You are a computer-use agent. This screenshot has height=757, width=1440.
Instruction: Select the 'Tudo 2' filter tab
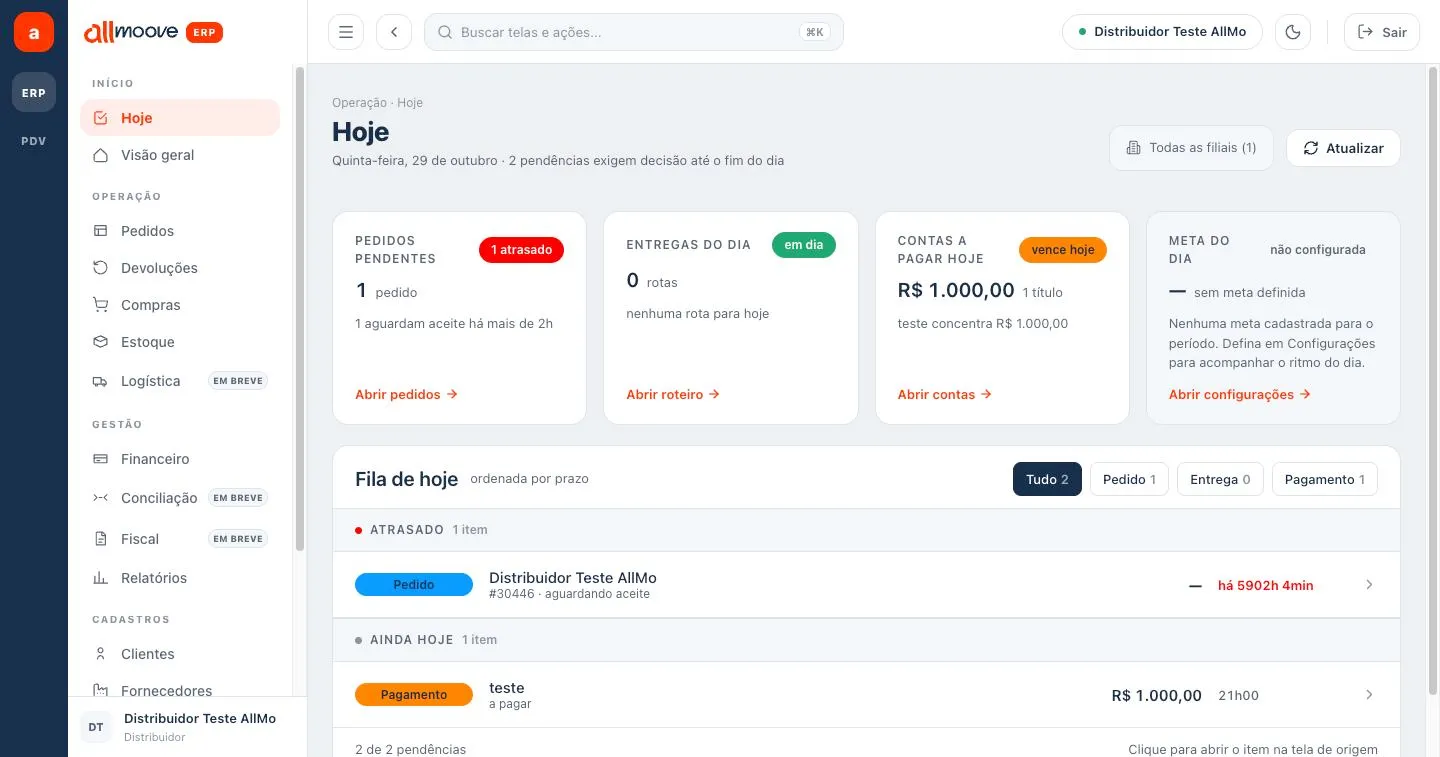point(1047,479)
